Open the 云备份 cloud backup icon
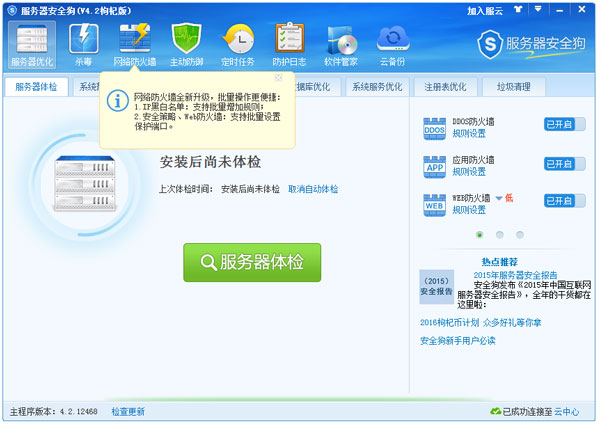The width and height of the screenshot is (600, 425). [392, 45]
